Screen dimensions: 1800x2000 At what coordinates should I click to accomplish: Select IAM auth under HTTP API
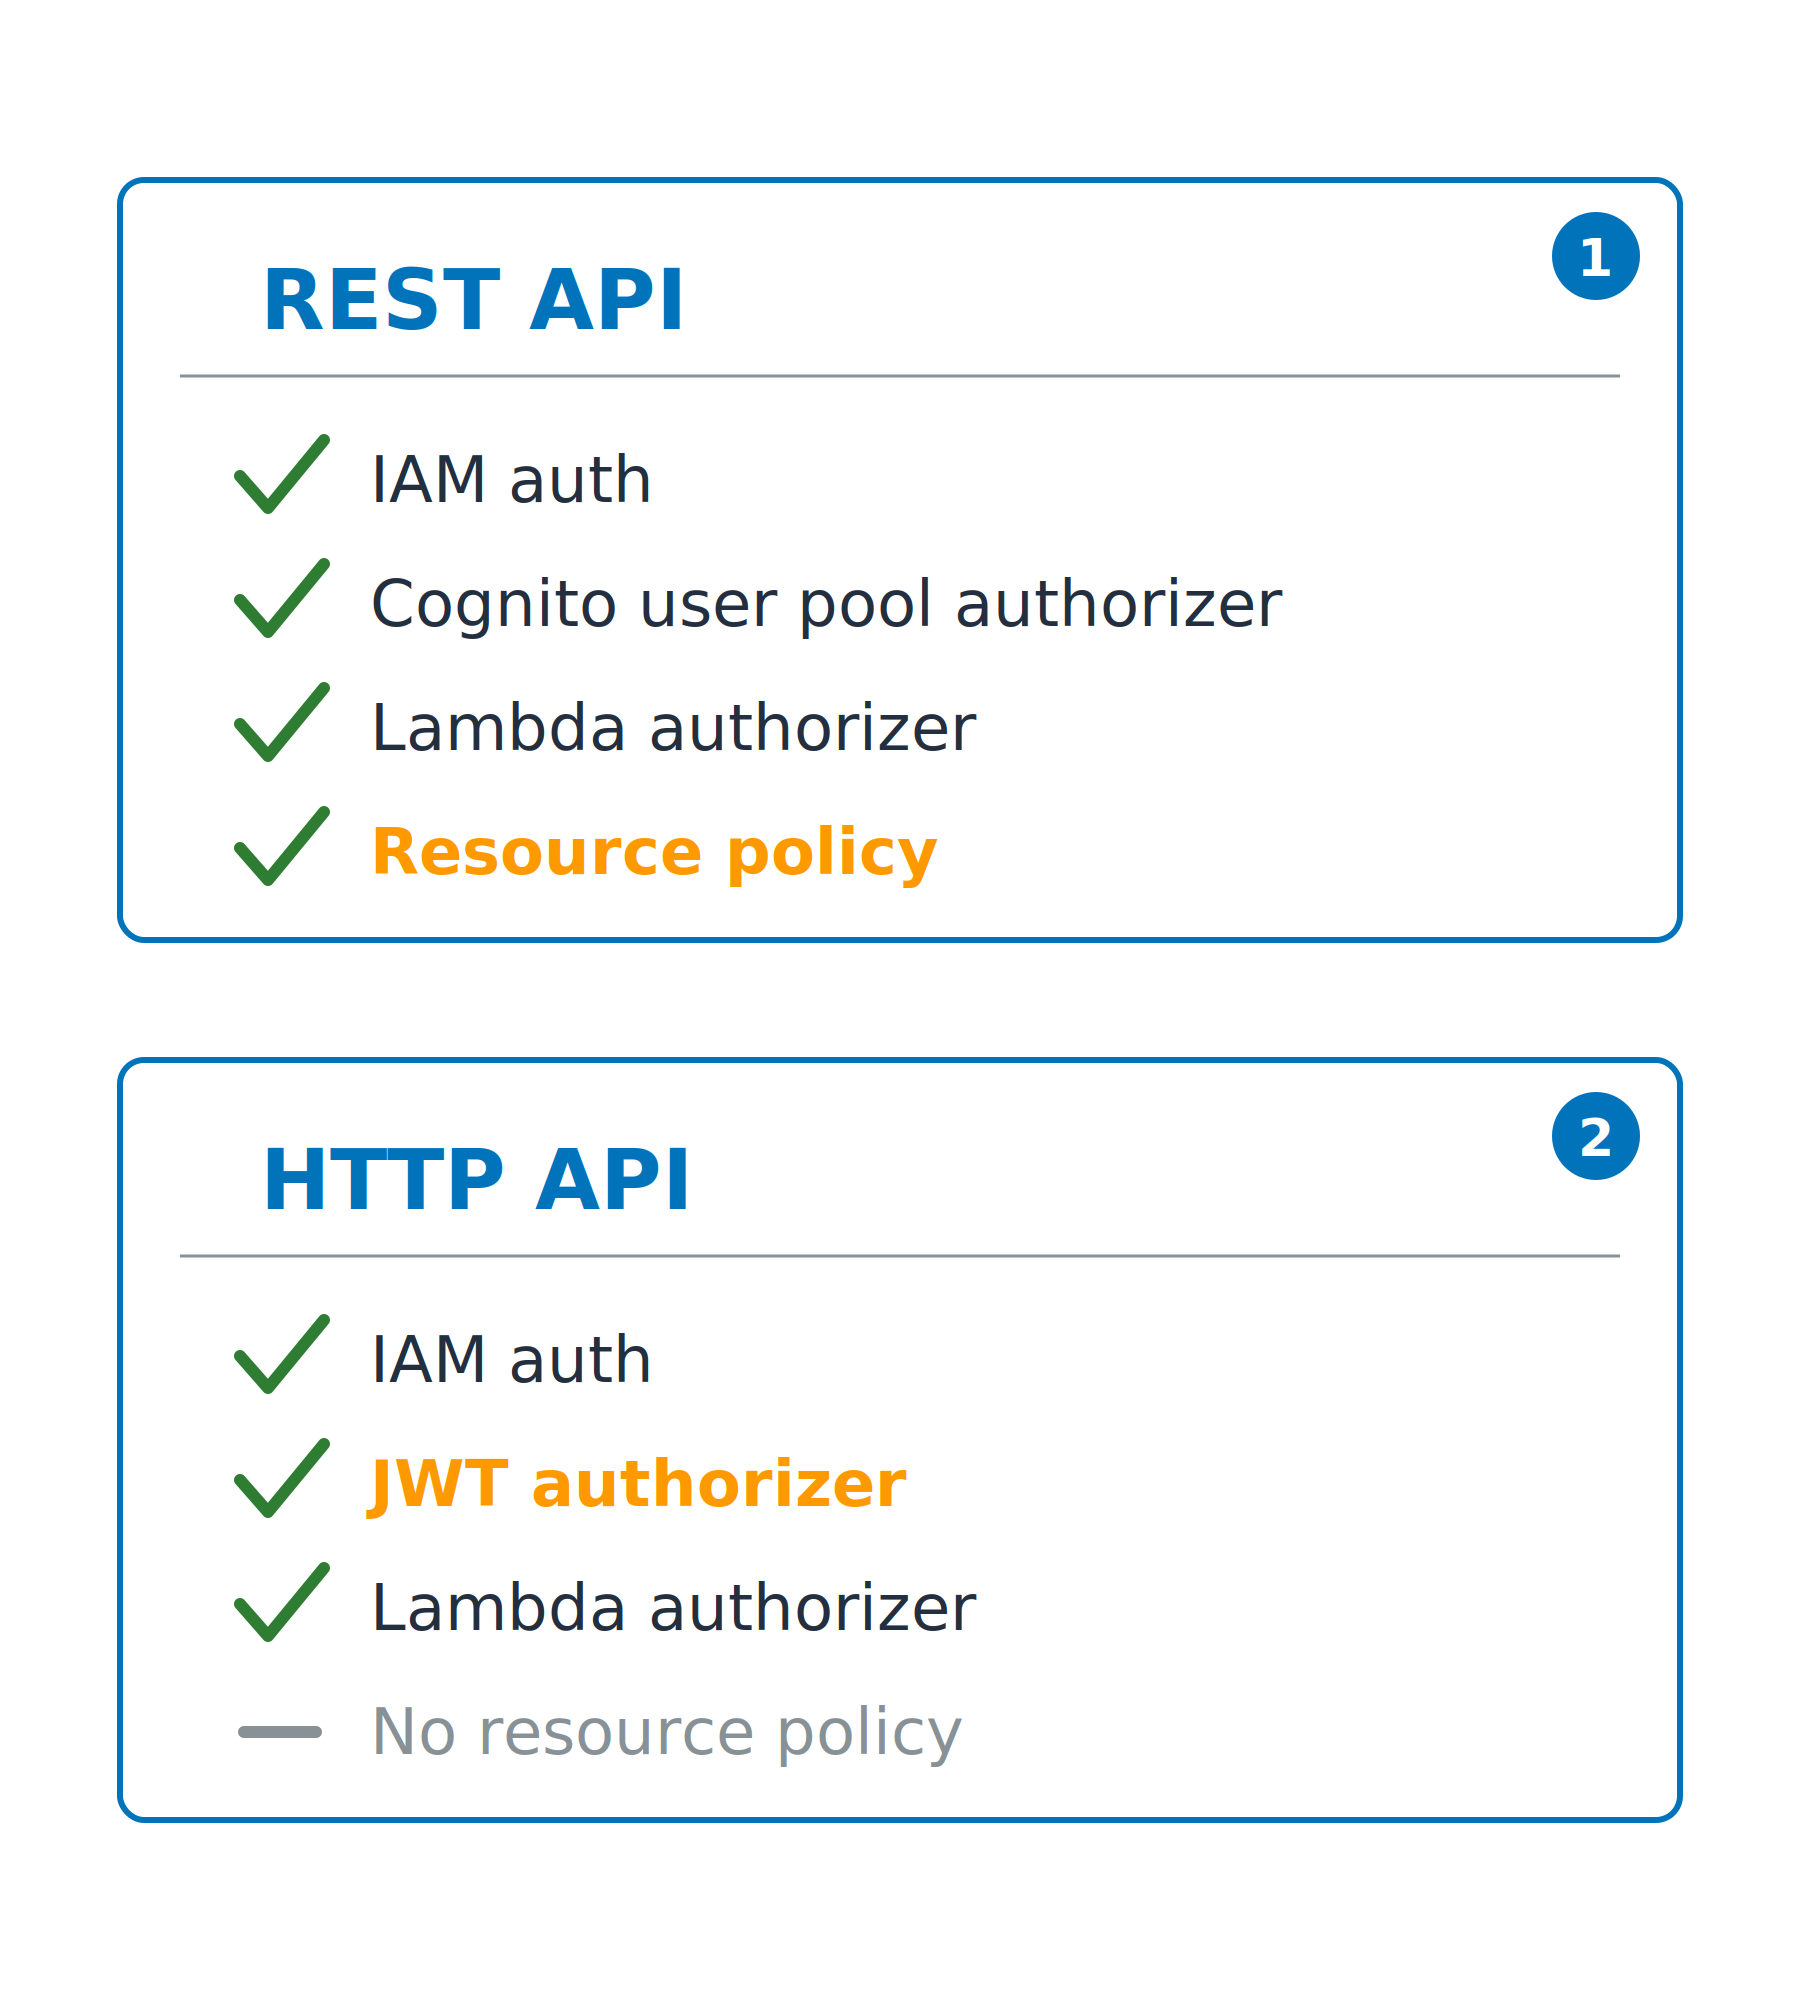click(x=511, y=1360)
